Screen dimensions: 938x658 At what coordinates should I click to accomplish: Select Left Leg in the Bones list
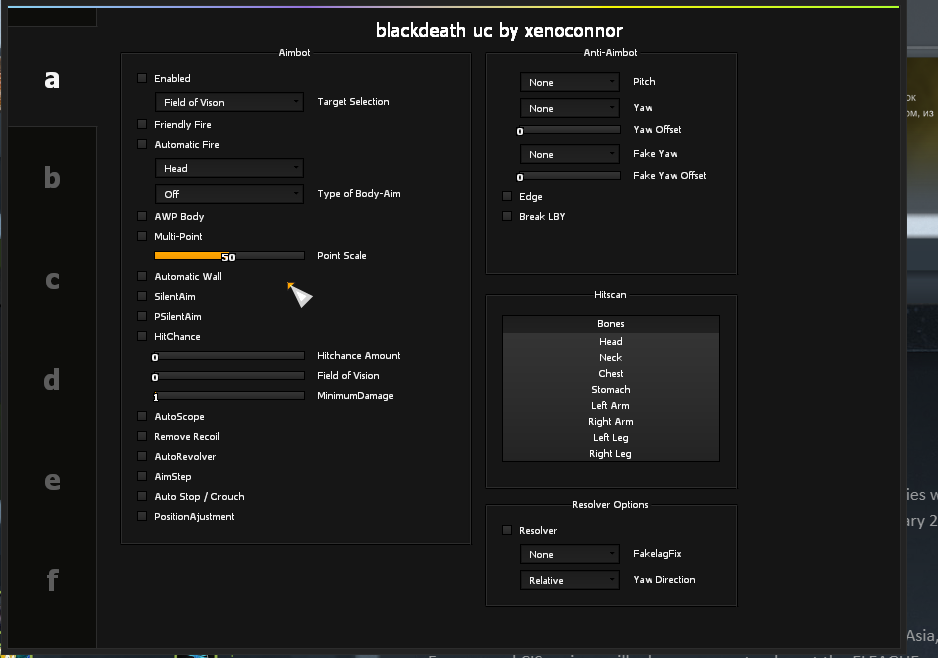point(610,437)
